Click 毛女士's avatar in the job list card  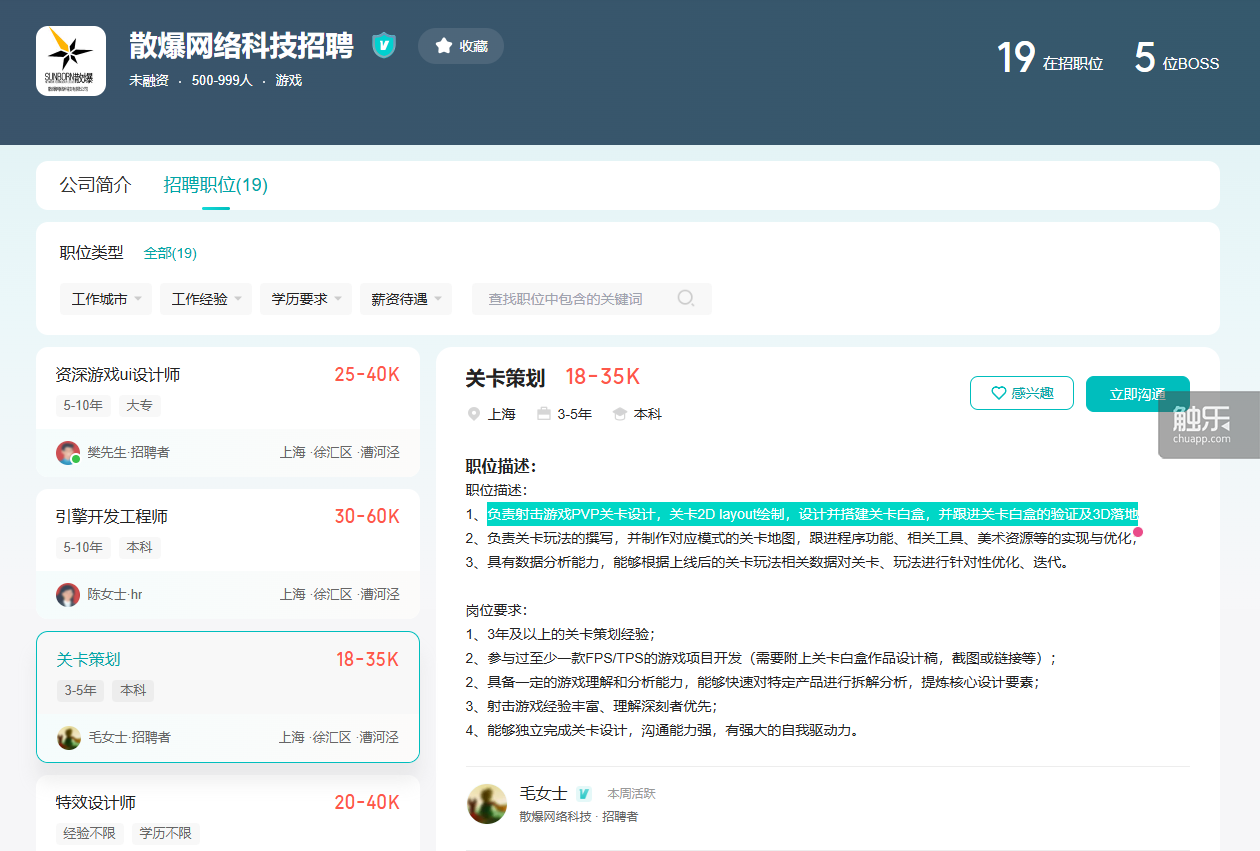click(69, 737)
